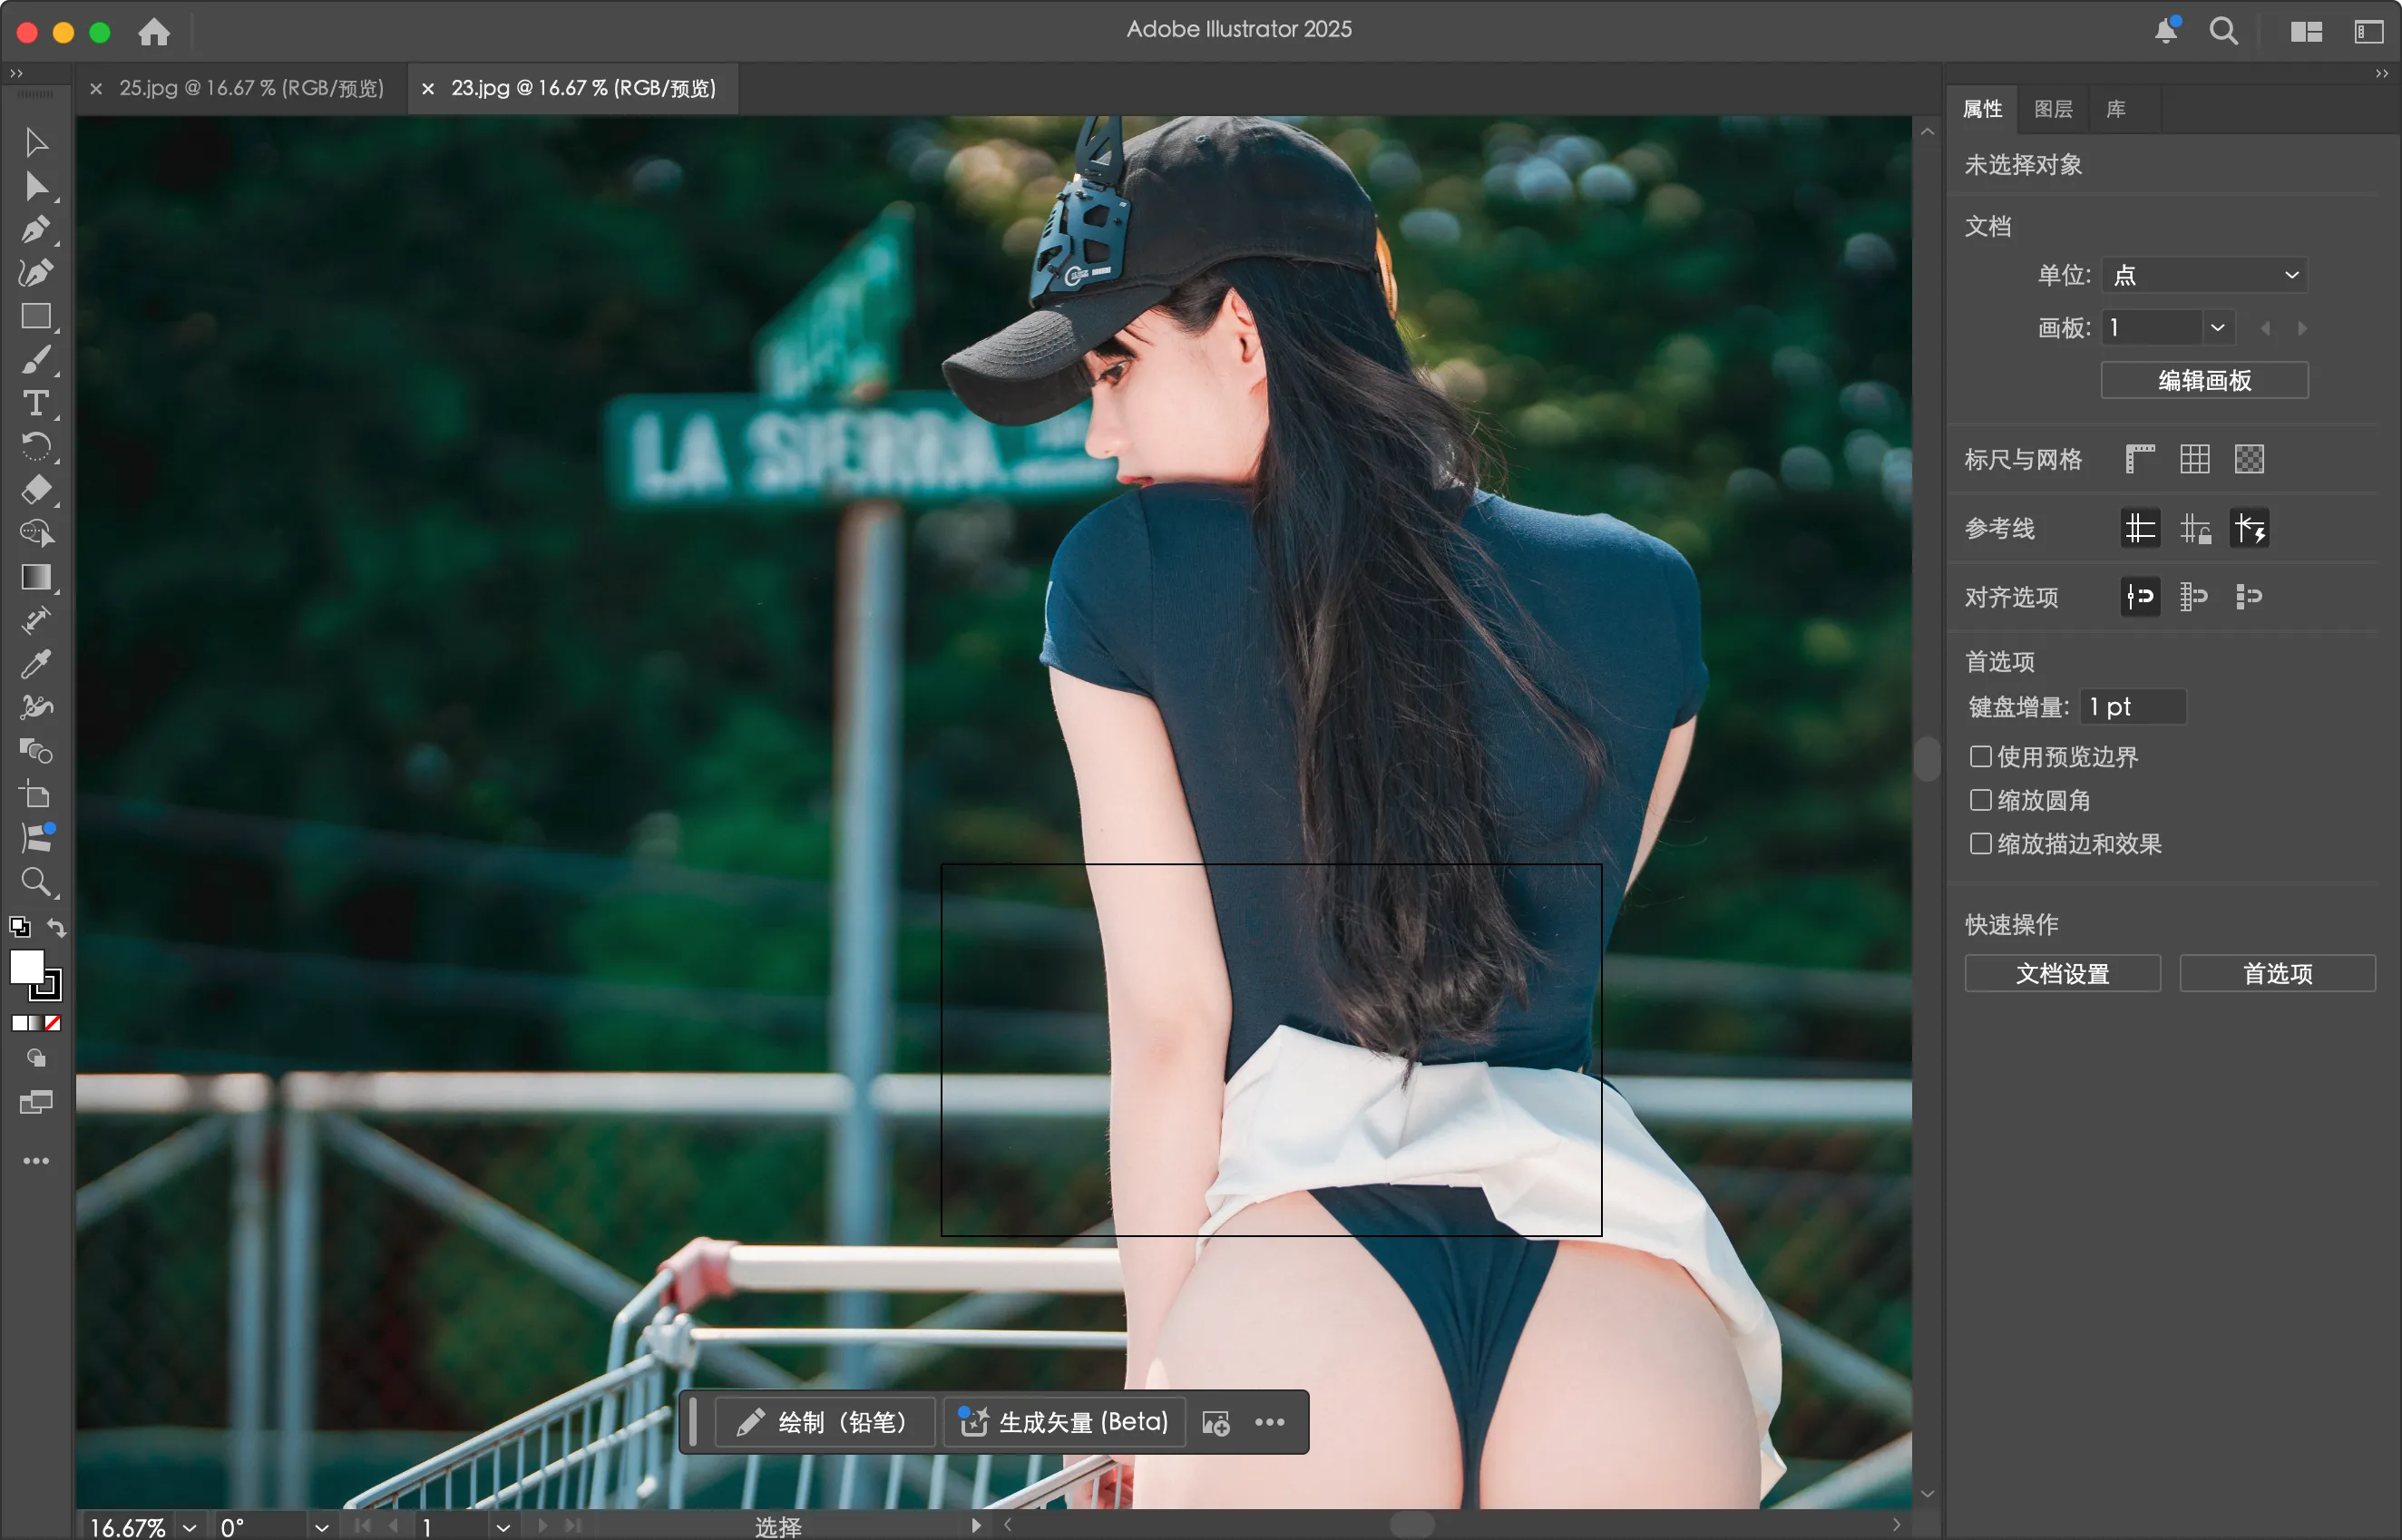The height and width of the screenshot is (1540, 2402).
Task: Click 绘制（铅笔）button
Action: click(x=824, y=1422)
